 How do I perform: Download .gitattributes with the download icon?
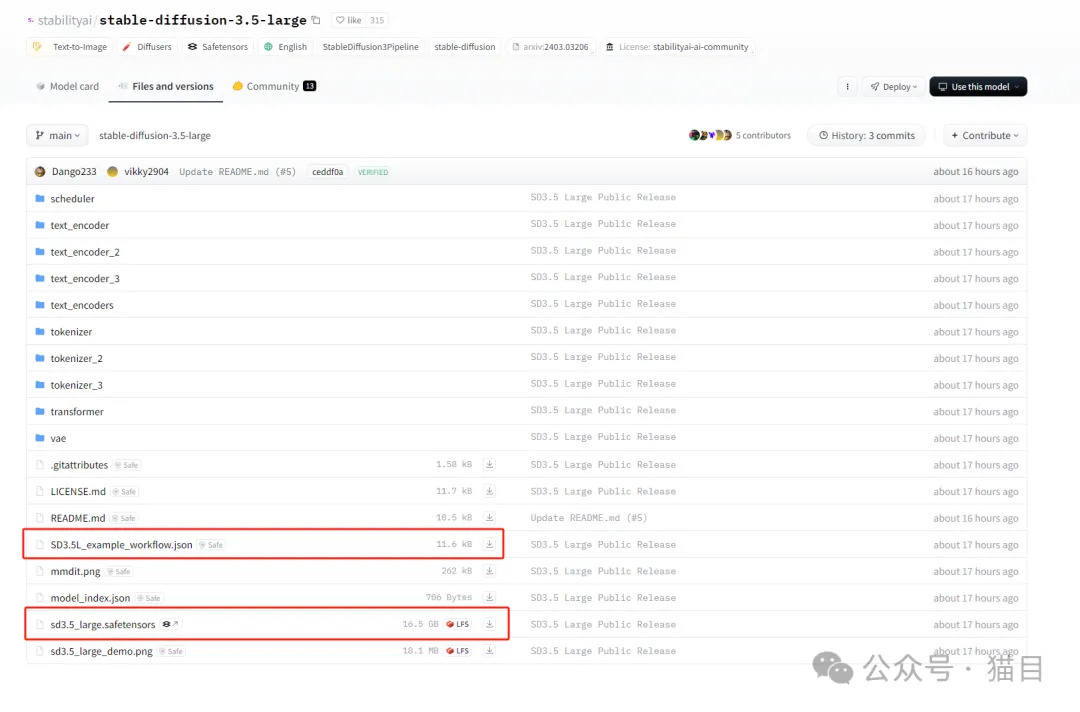click(489, 464)
